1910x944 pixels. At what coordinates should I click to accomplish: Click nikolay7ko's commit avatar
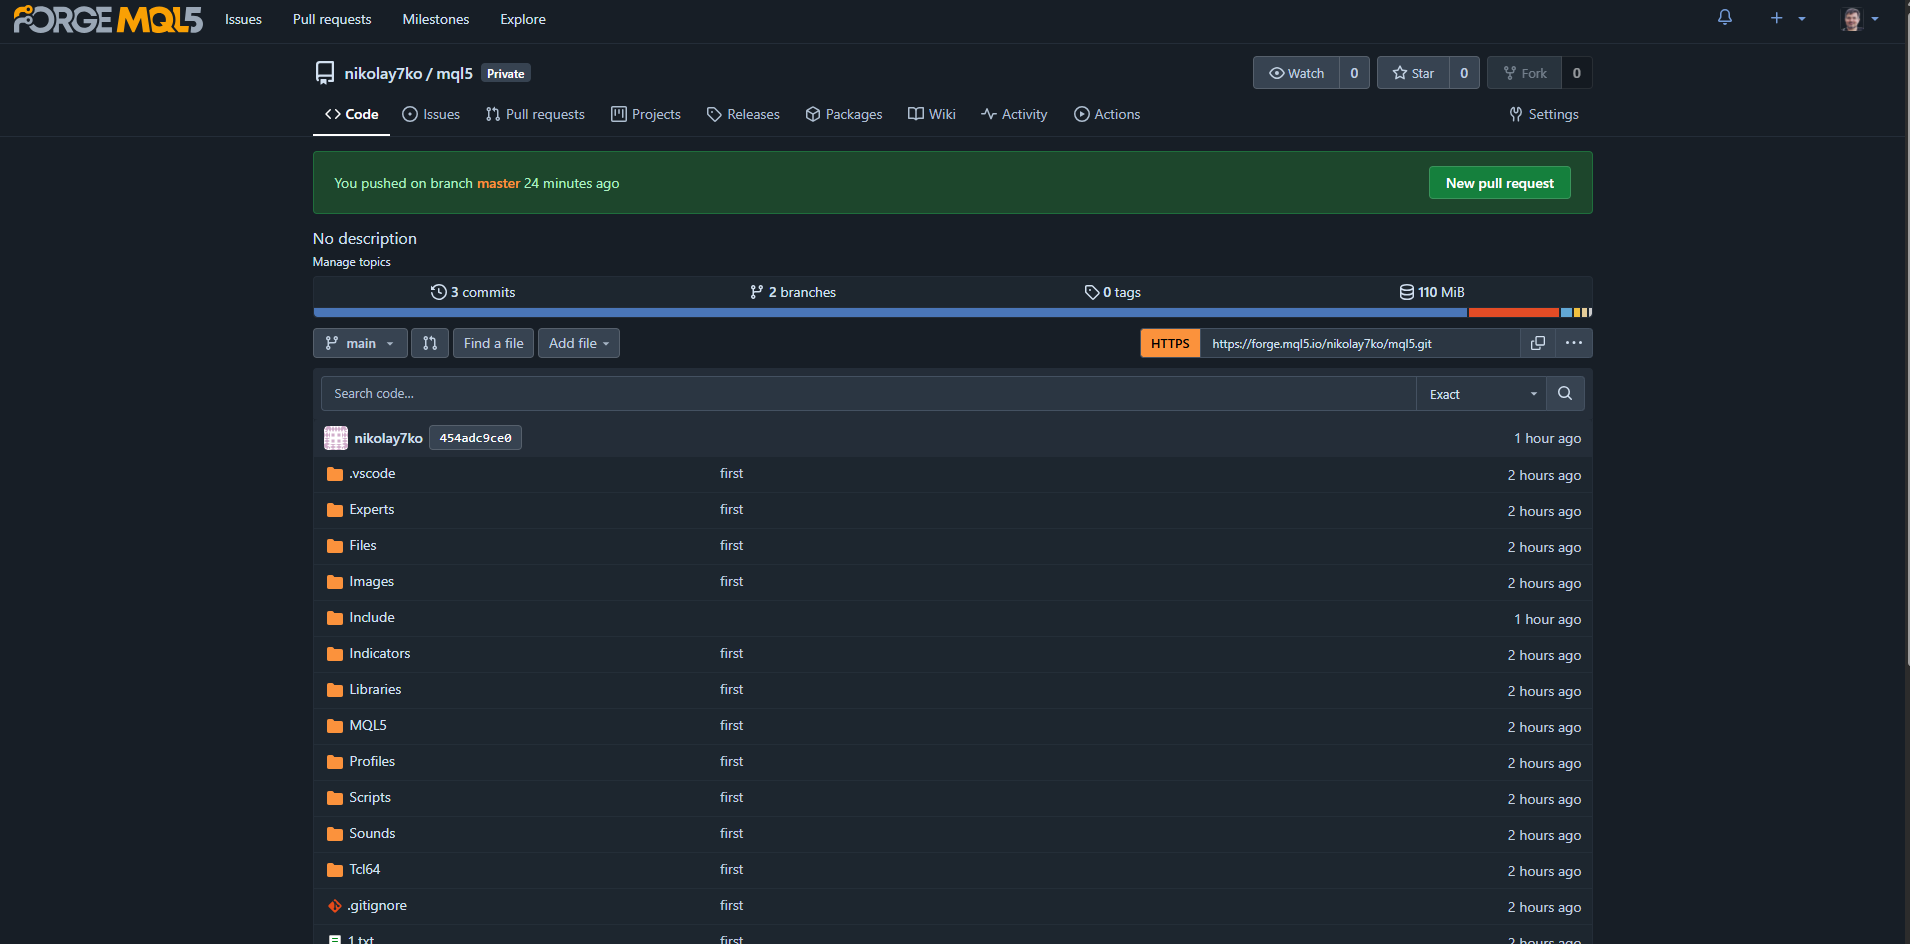coord(336,438)
